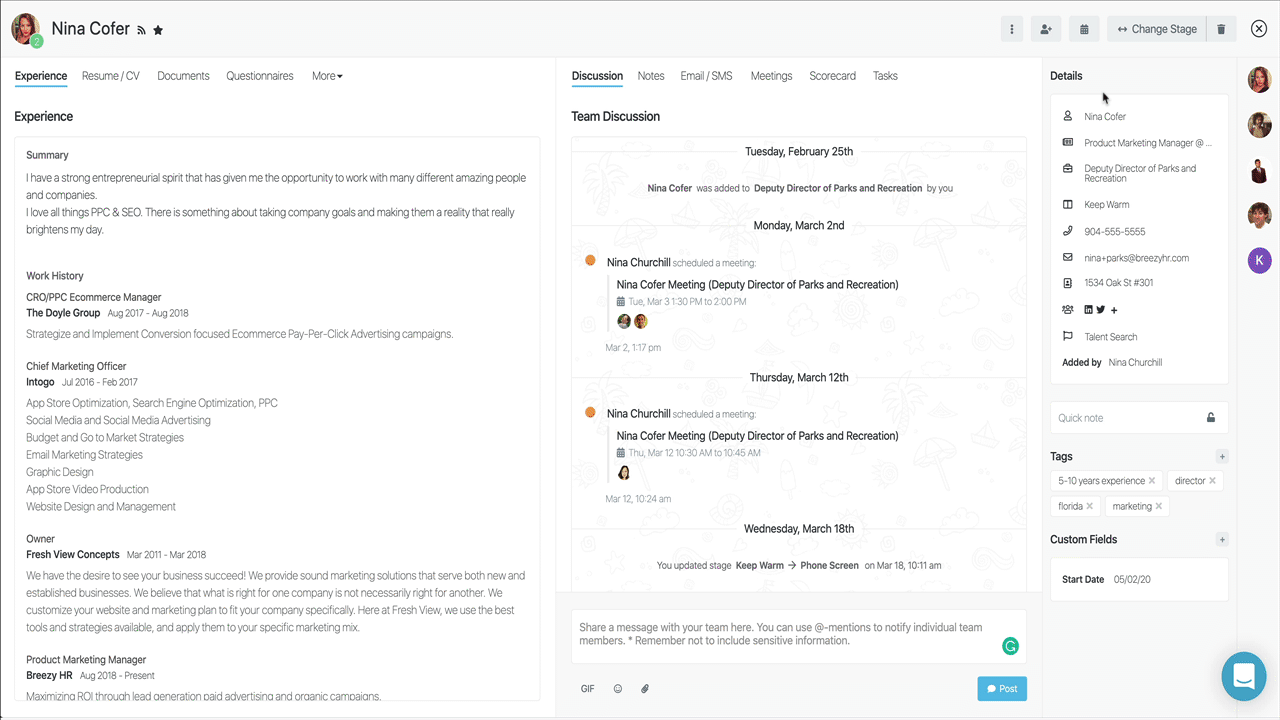Image resolution: width=1280 pixels, height=720 pixels.
Task: Open the March 12 Nina Cofer Meeting link
Action: (757, 436)
